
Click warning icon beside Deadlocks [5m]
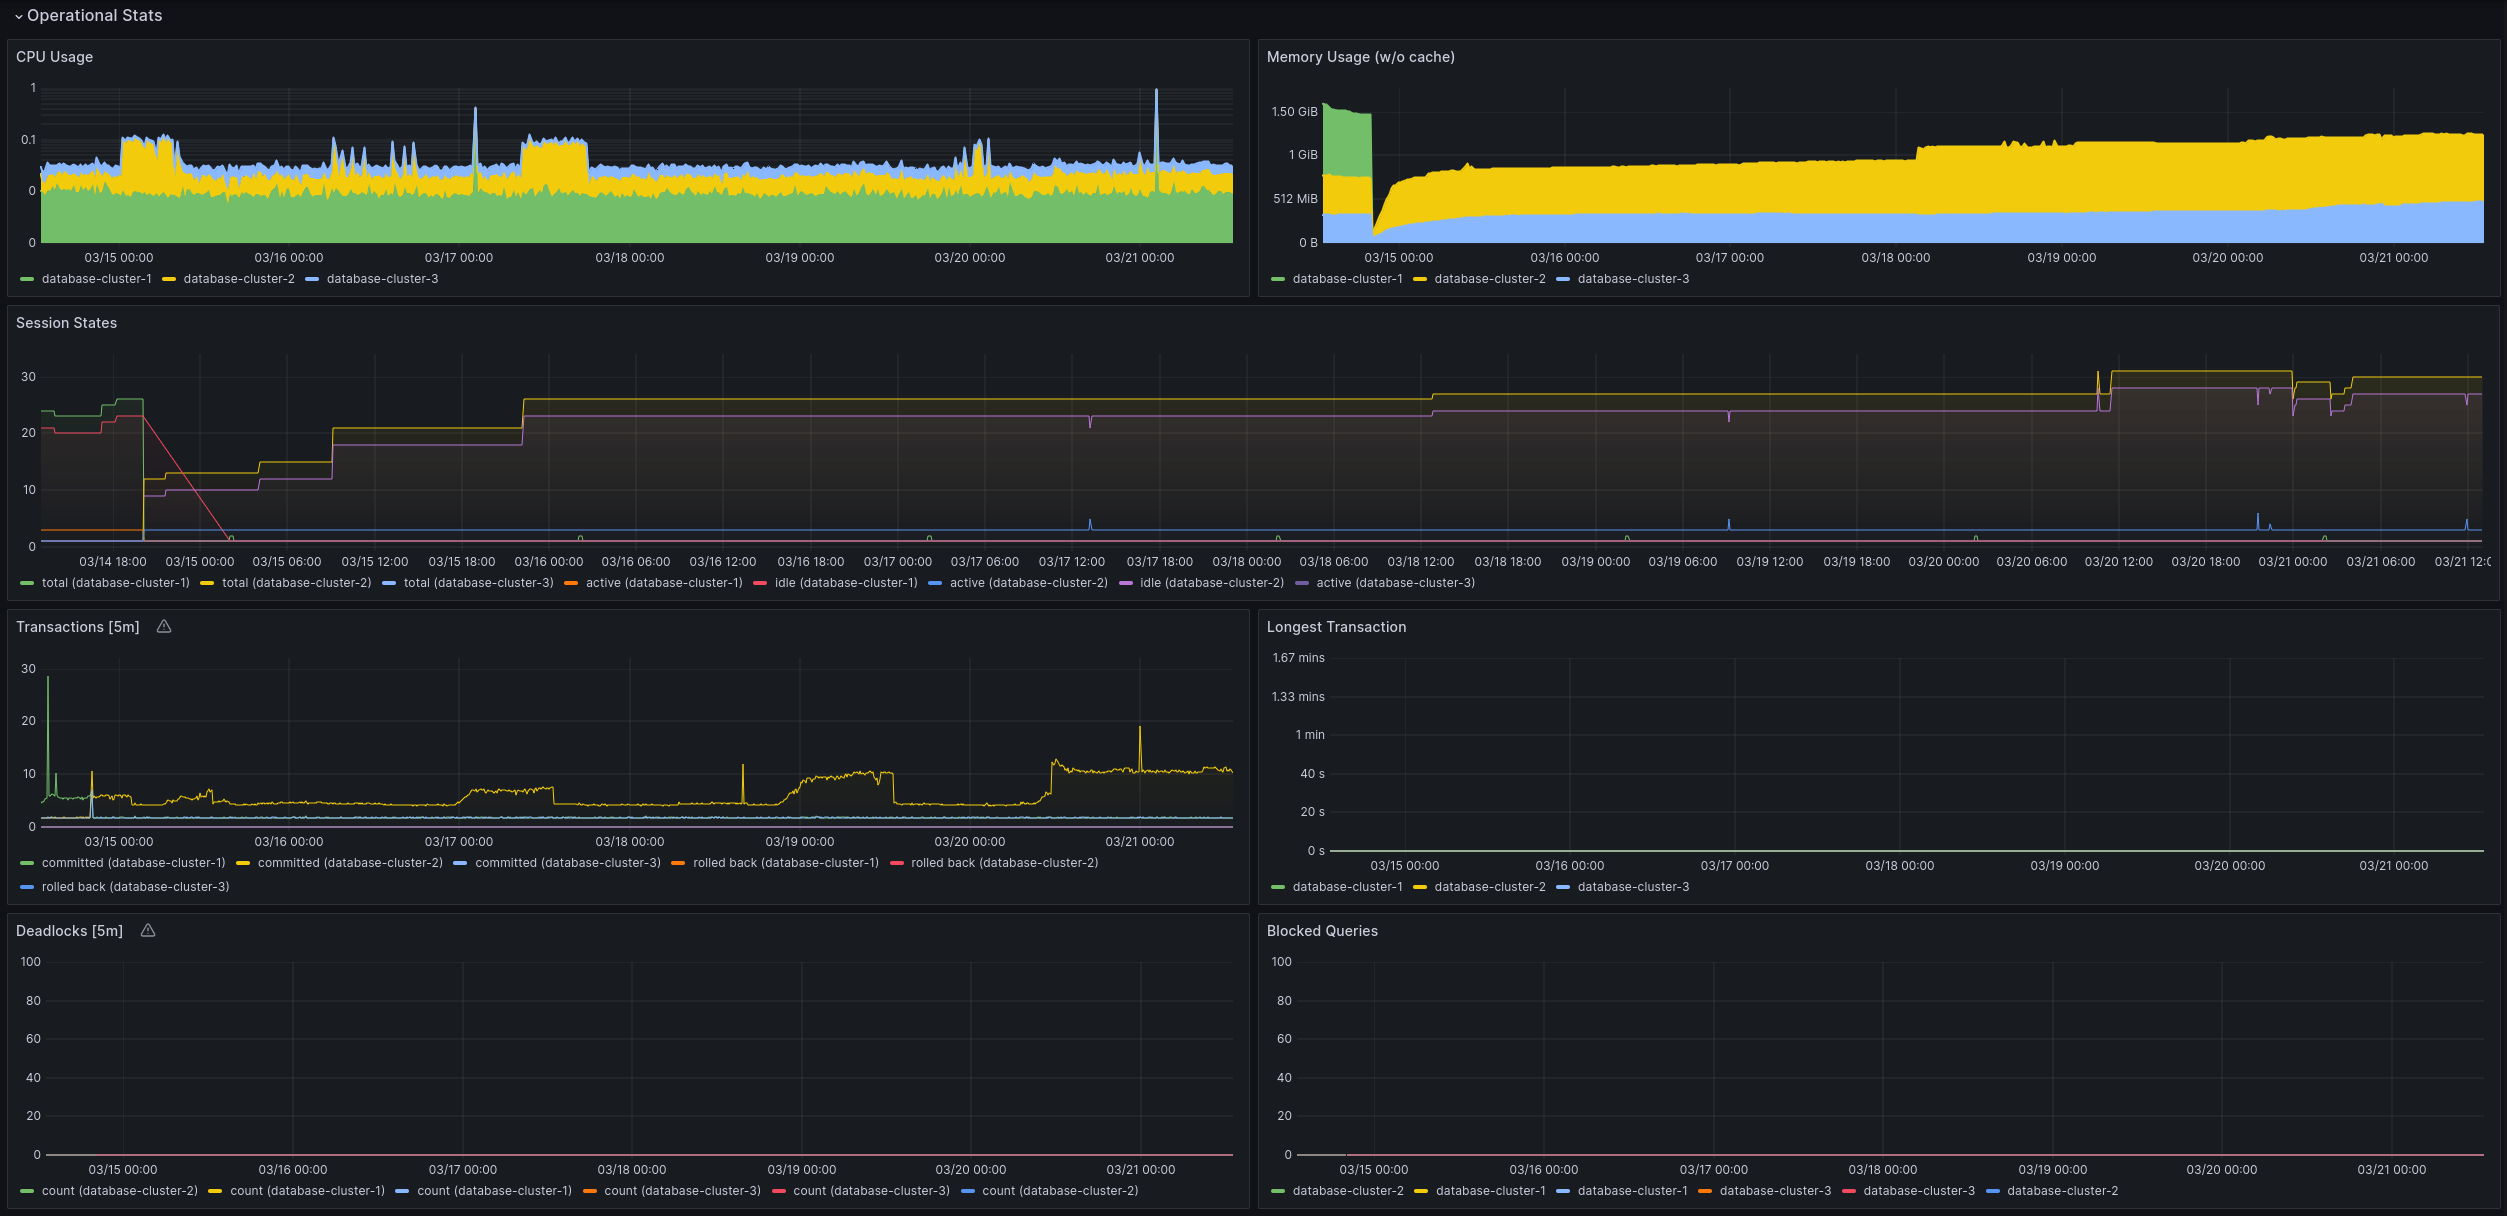coord(148,931)
